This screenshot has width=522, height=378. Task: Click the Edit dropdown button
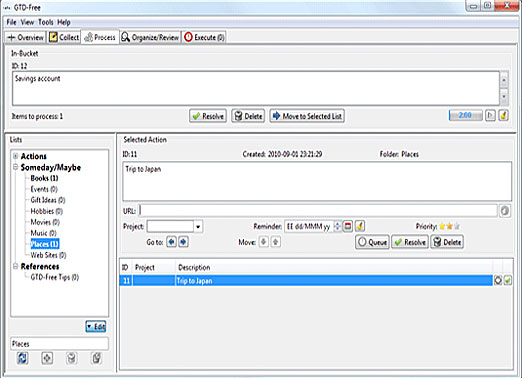[x=96, y=327]
